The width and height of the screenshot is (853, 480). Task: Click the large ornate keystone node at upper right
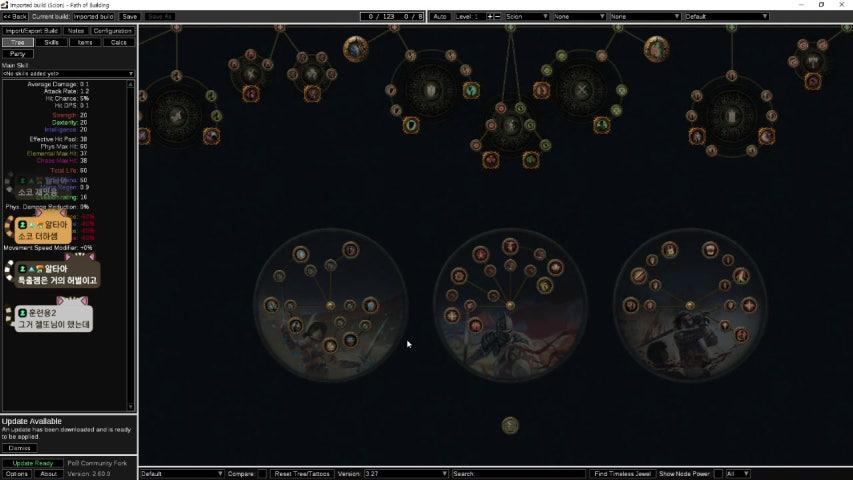pyautogui.click(x=656, y=47)
